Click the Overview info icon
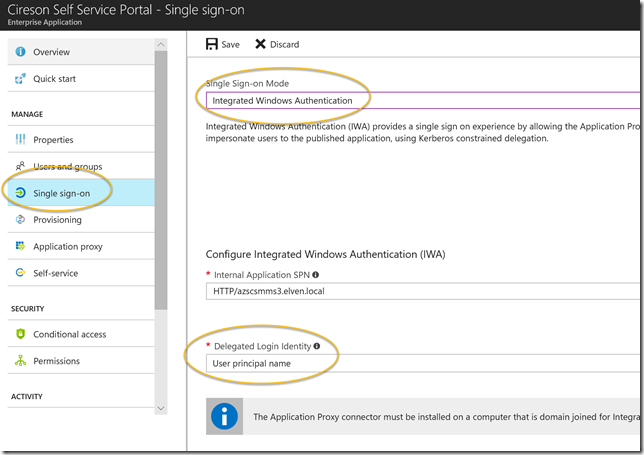The image size is (644, 455). 20,52
